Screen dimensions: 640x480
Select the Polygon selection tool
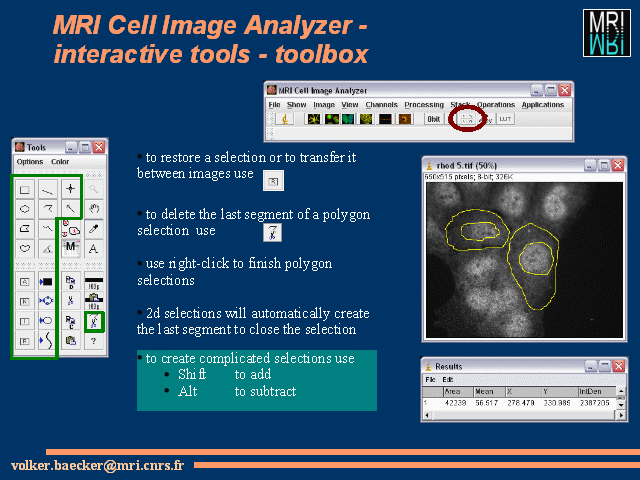coord(25,229)
